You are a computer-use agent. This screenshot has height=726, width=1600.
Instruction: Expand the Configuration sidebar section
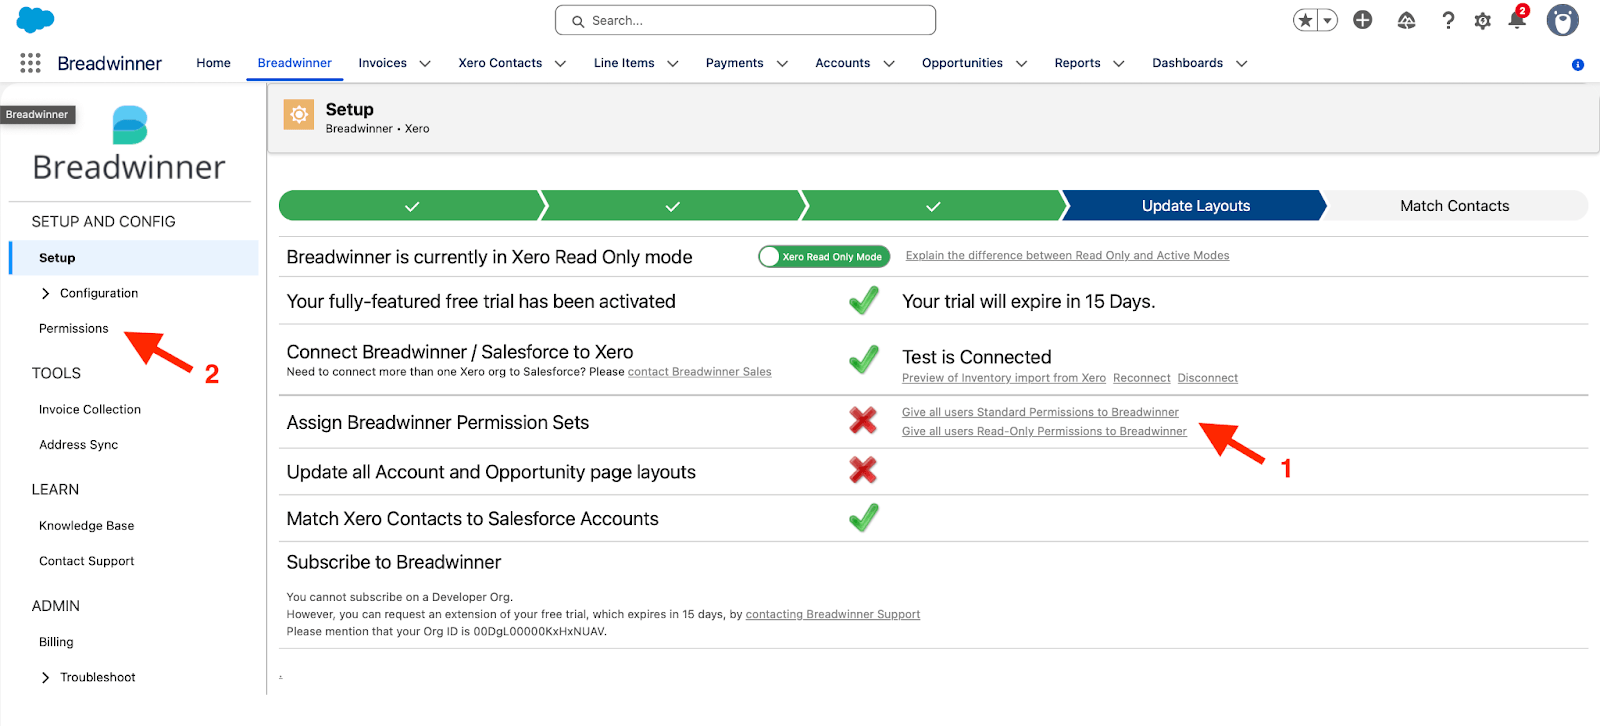click(45, 293)
